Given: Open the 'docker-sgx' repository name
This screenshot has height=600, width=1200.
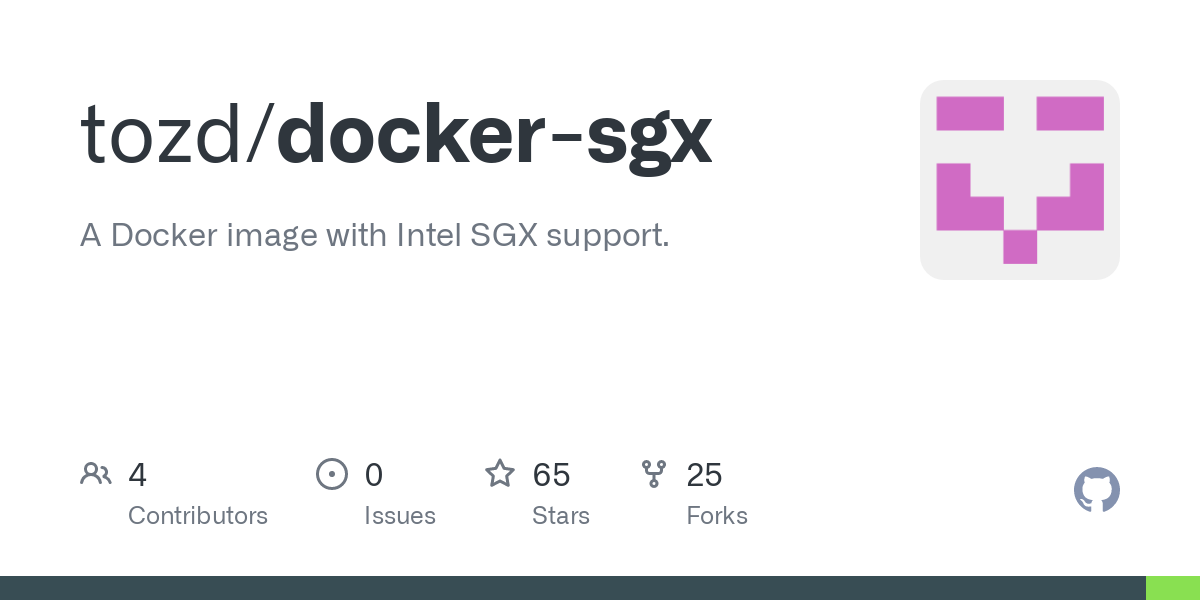Looking at the screenshot, I should click(495, 133).
